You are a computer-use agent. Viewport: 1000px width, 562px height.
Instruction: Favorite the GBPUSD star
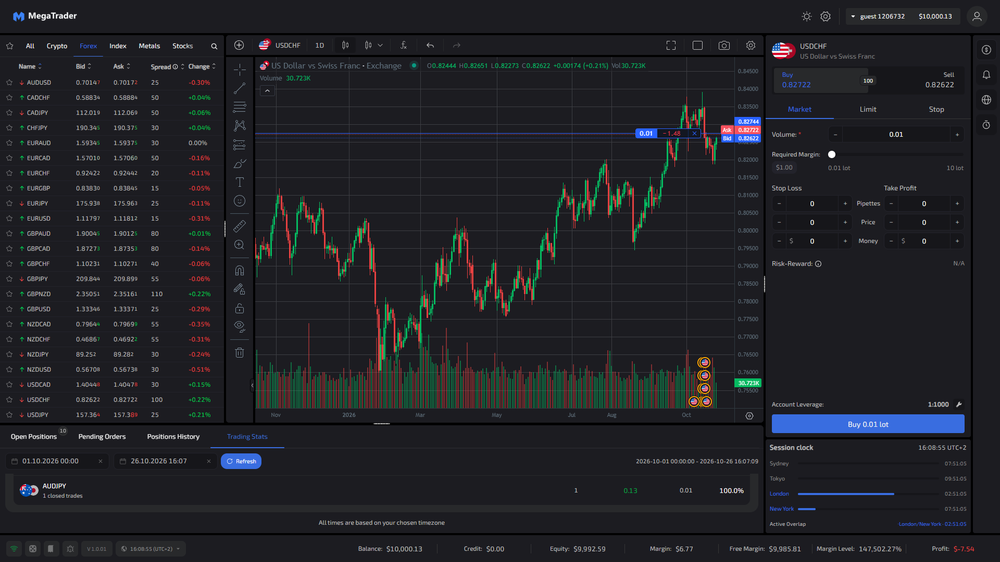click(x=9, y=309)
